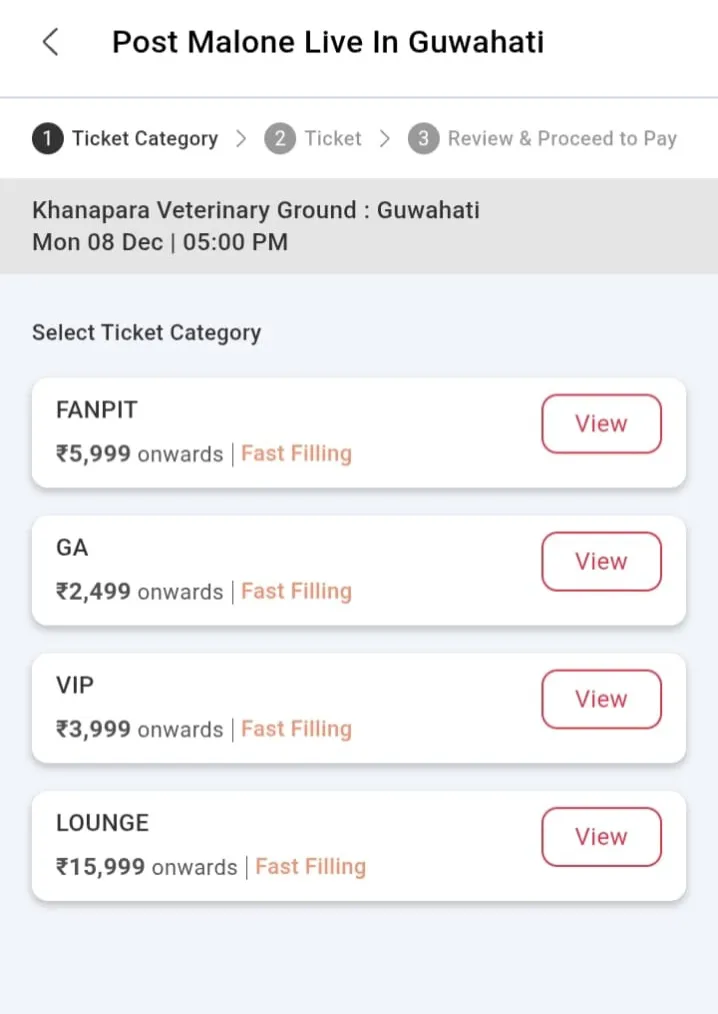Tap the ₹3,999 onwards VIP price
This screenshot has width=718, height=1014.
139,729
